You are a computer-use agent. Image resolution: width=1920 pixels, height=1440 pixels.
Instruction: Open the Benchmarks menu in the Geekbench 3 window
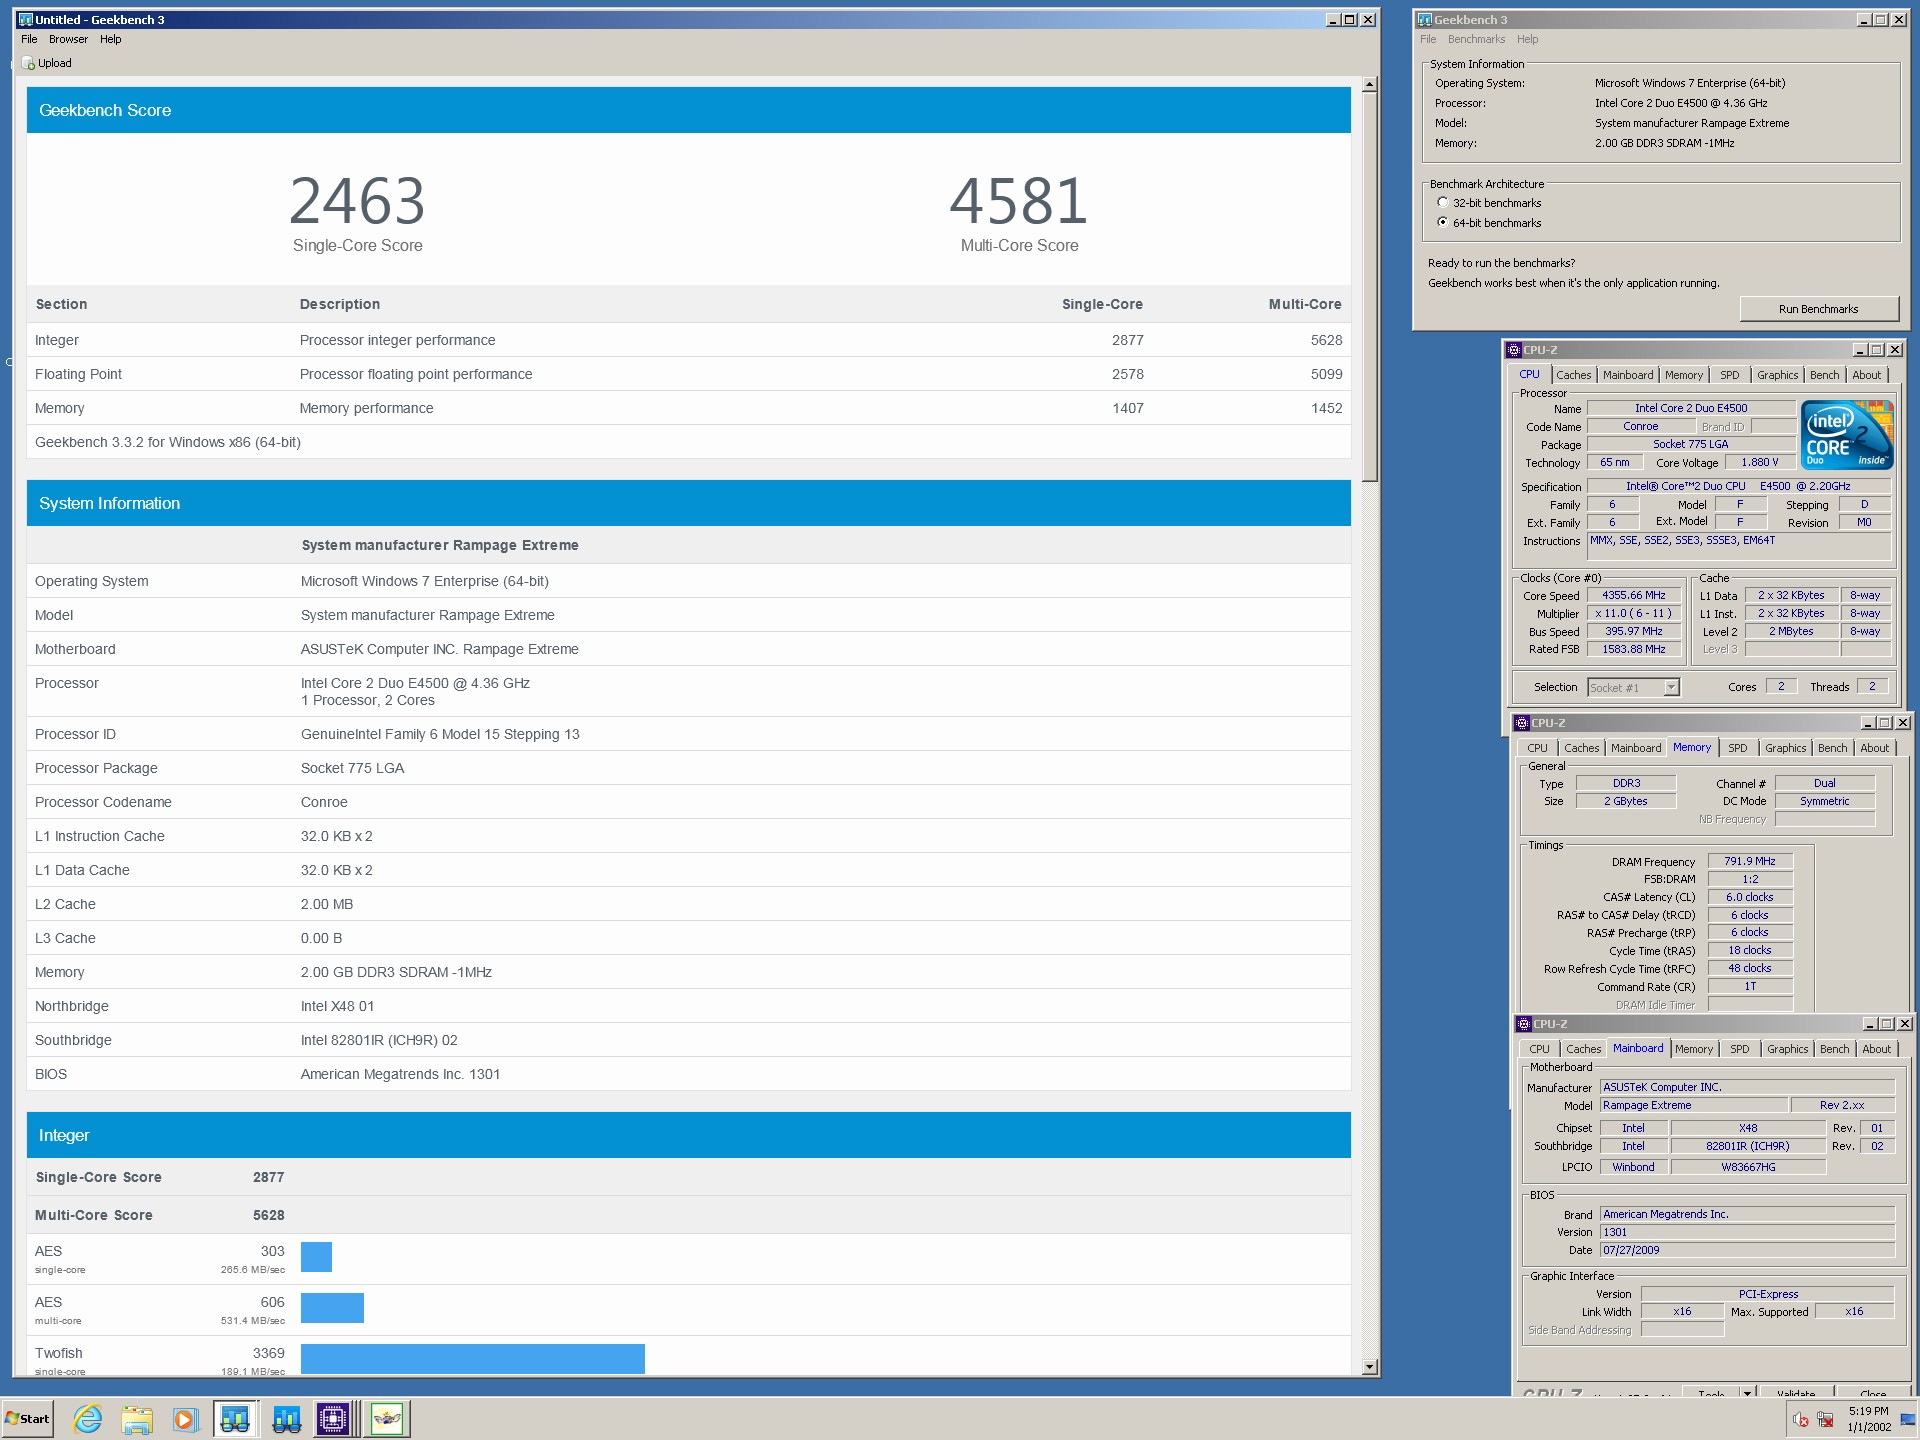1476,39
